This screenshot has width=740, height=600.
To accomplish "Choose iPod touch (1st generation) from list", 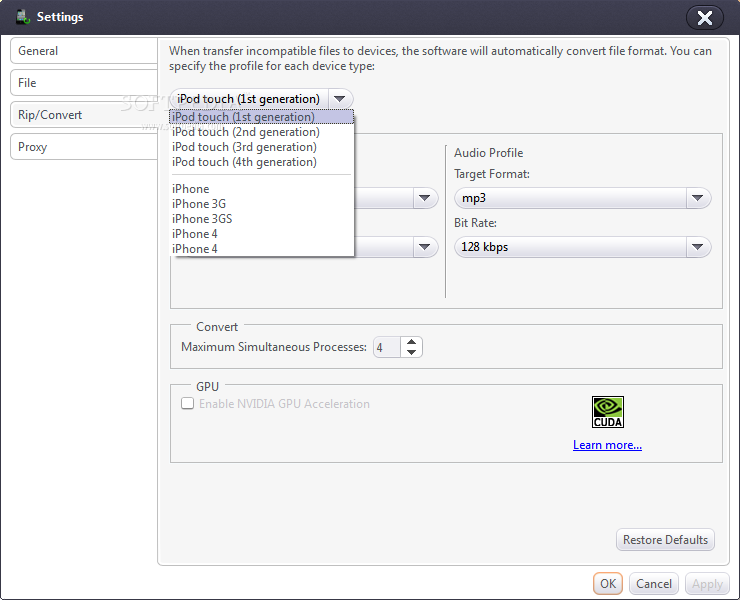I will pyautogui.click(x=261, y=117).
